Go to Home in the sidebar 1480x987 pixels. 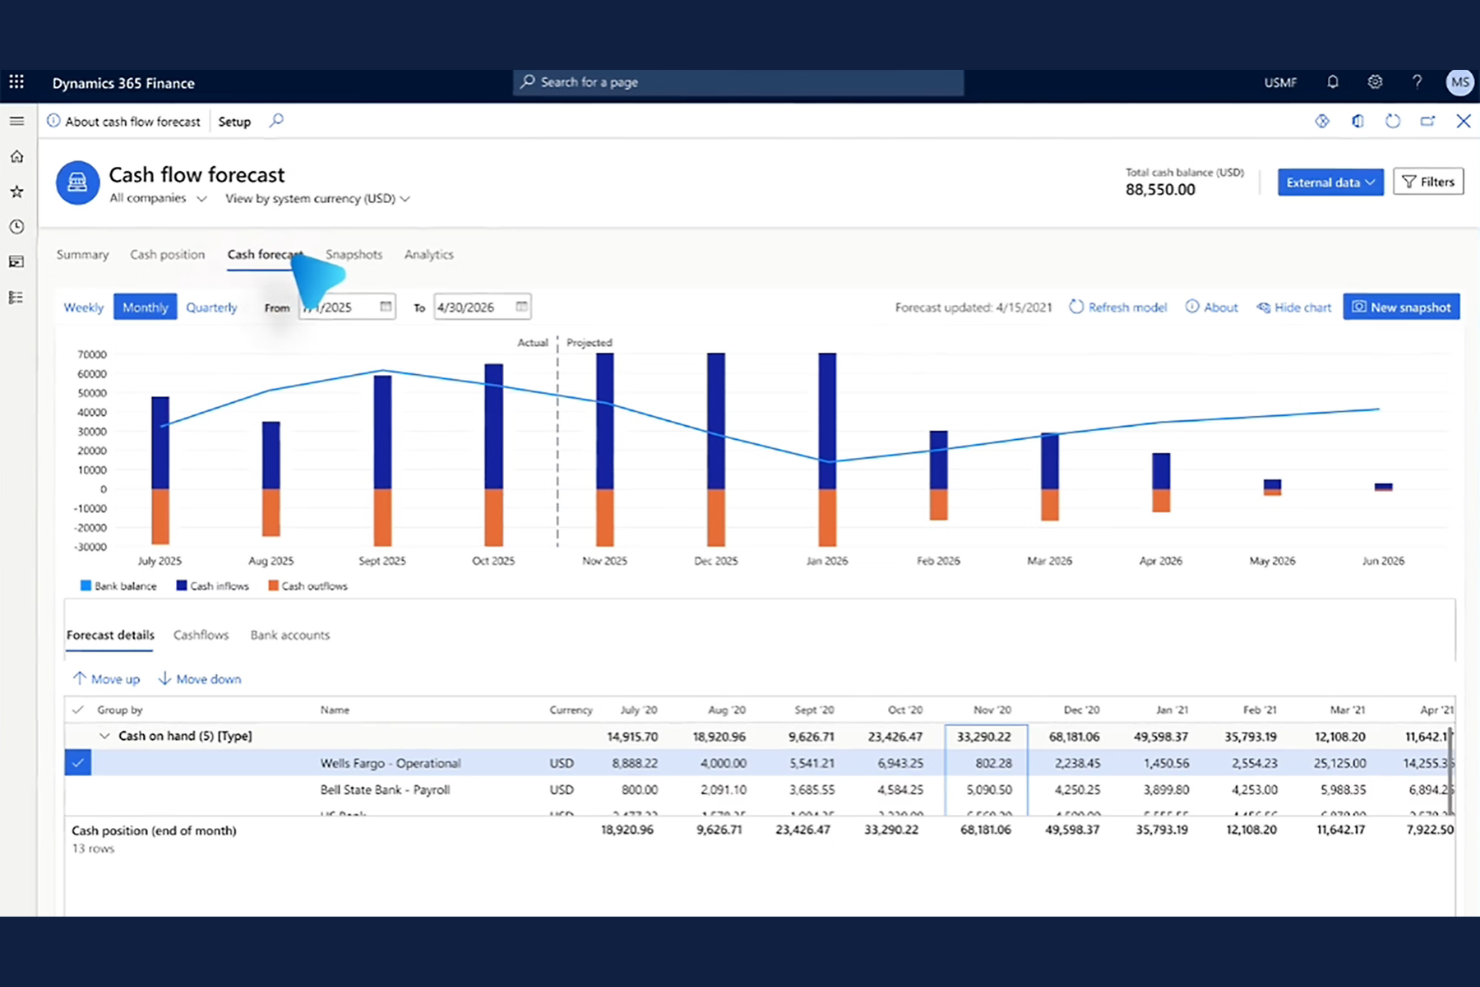(x=17, y=156)
